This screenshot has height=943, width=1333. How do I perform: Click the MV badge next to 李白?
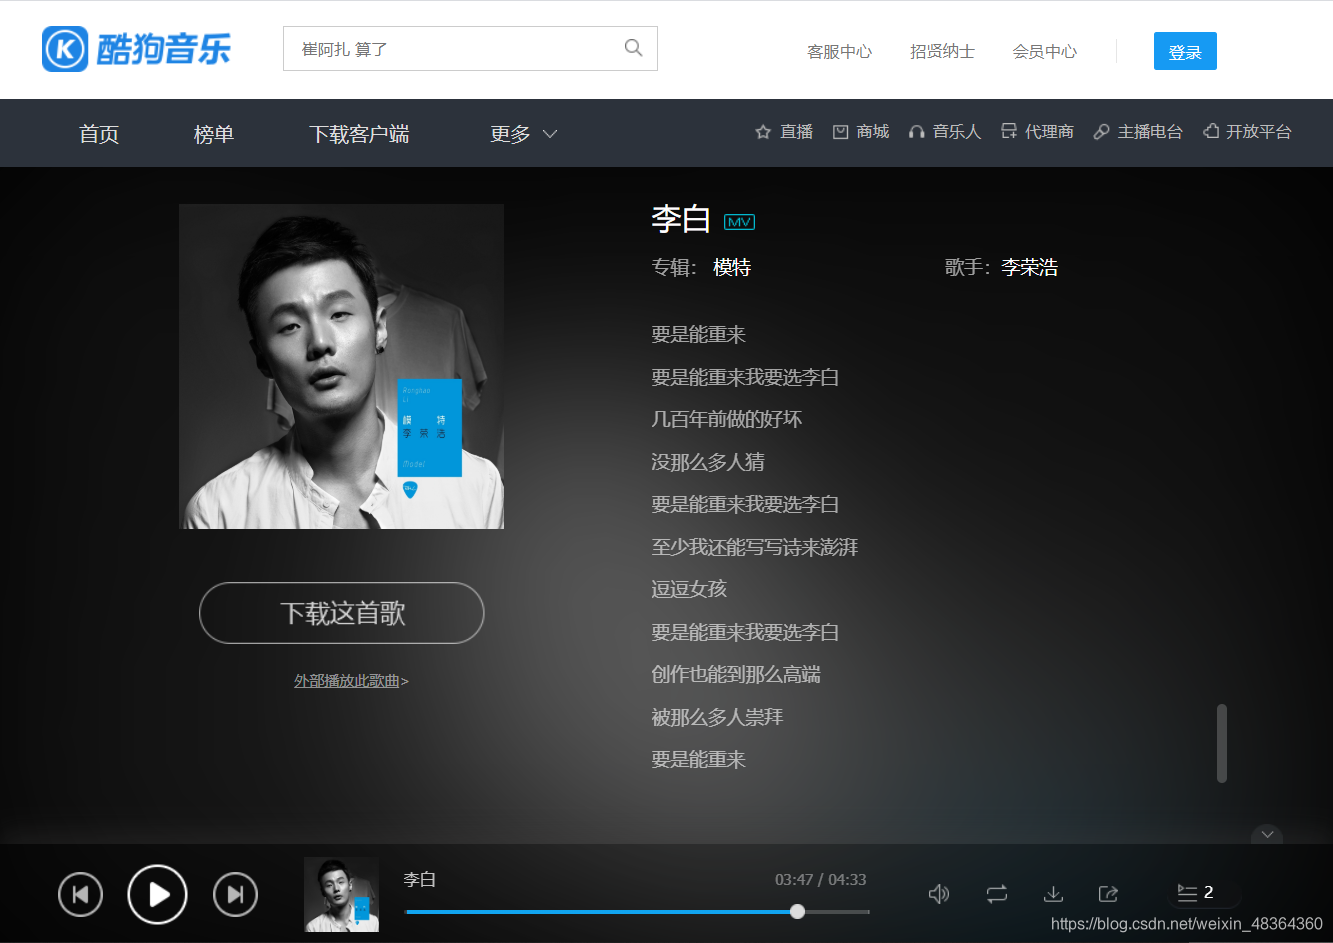(739, 222)
